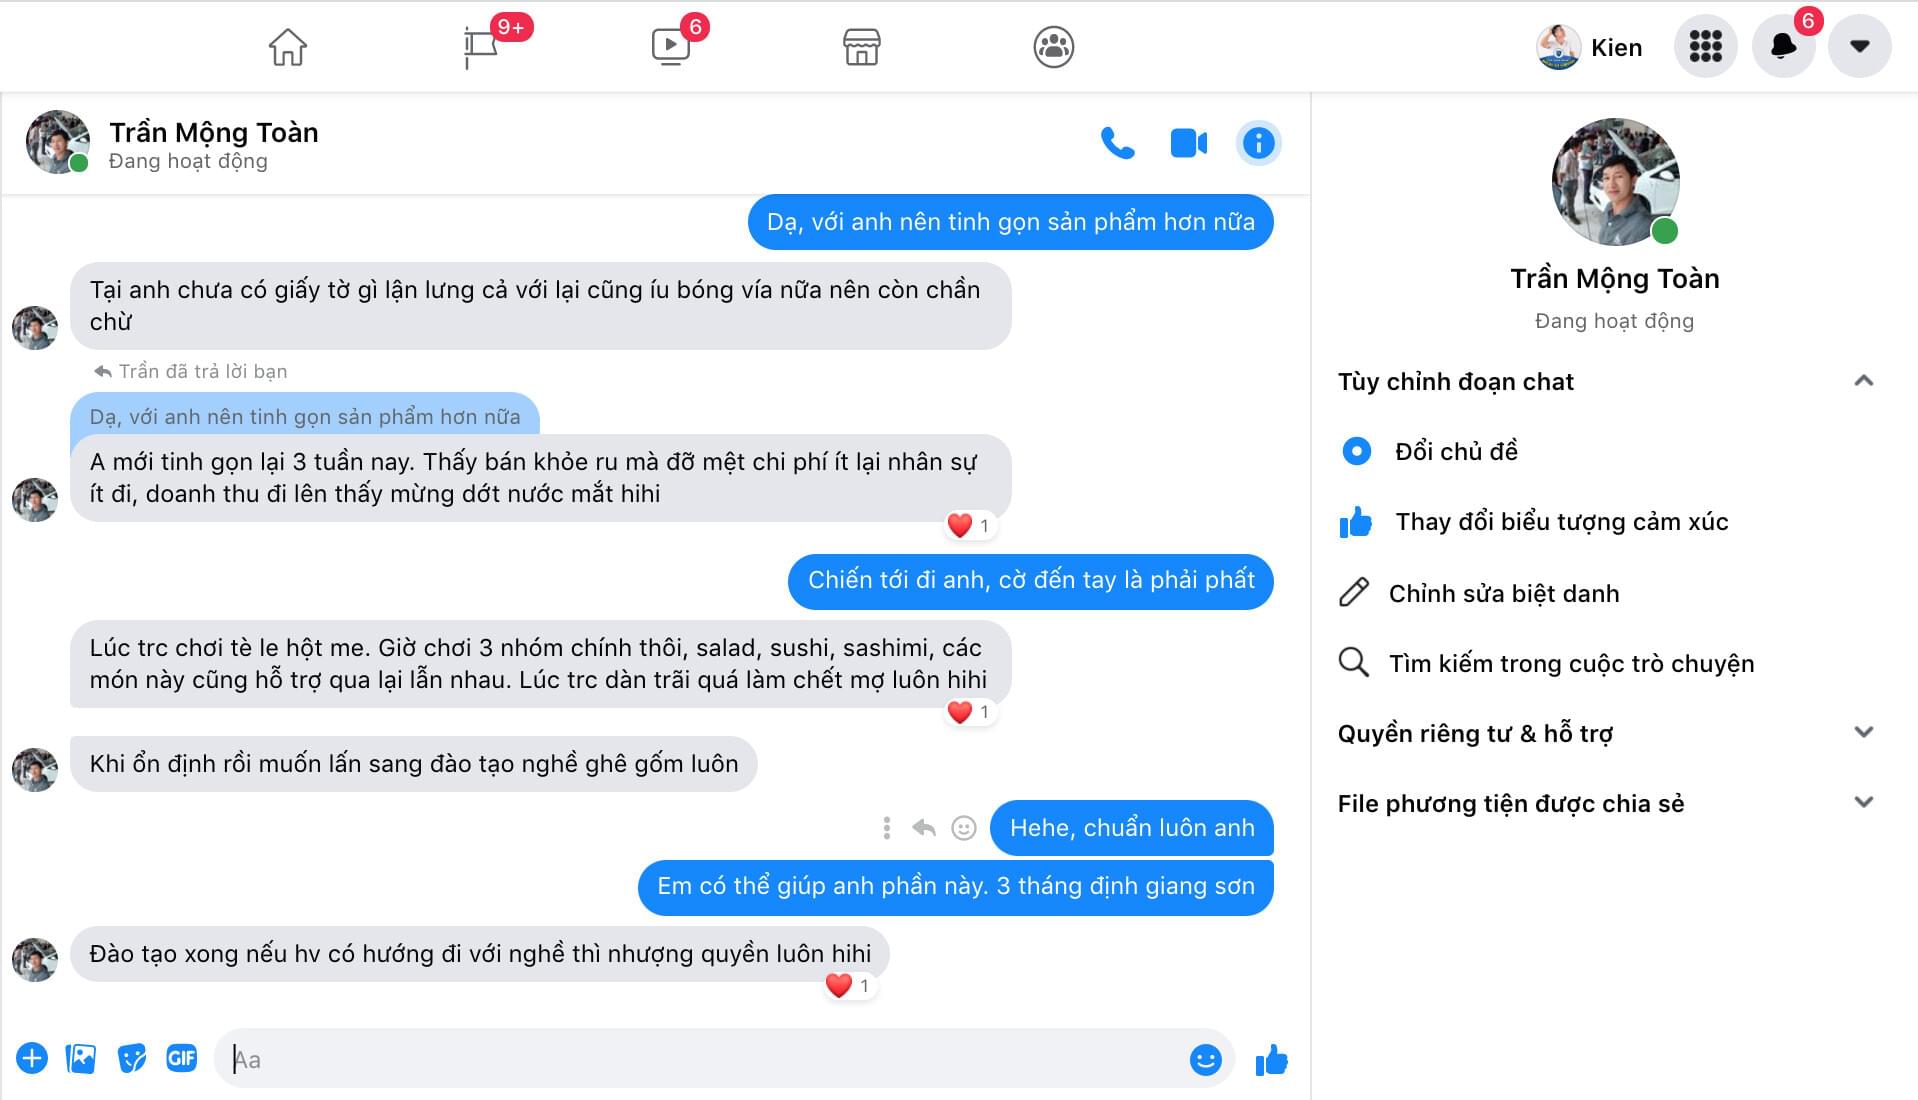Open the Marketplace tab
Image resolution: width=1918 pixels, height=1100 pixels.
(x=861, y=46)
